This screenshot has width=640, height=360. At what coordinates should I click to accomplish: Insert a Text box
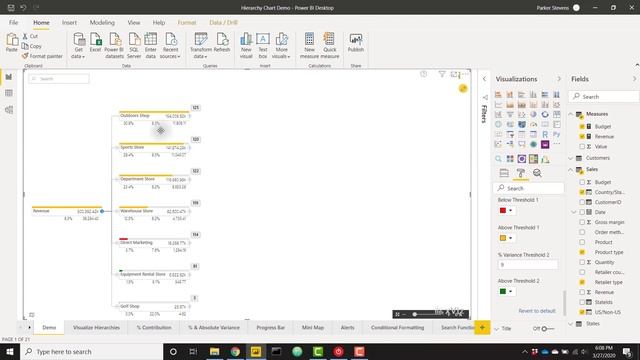tap(263, 46)
